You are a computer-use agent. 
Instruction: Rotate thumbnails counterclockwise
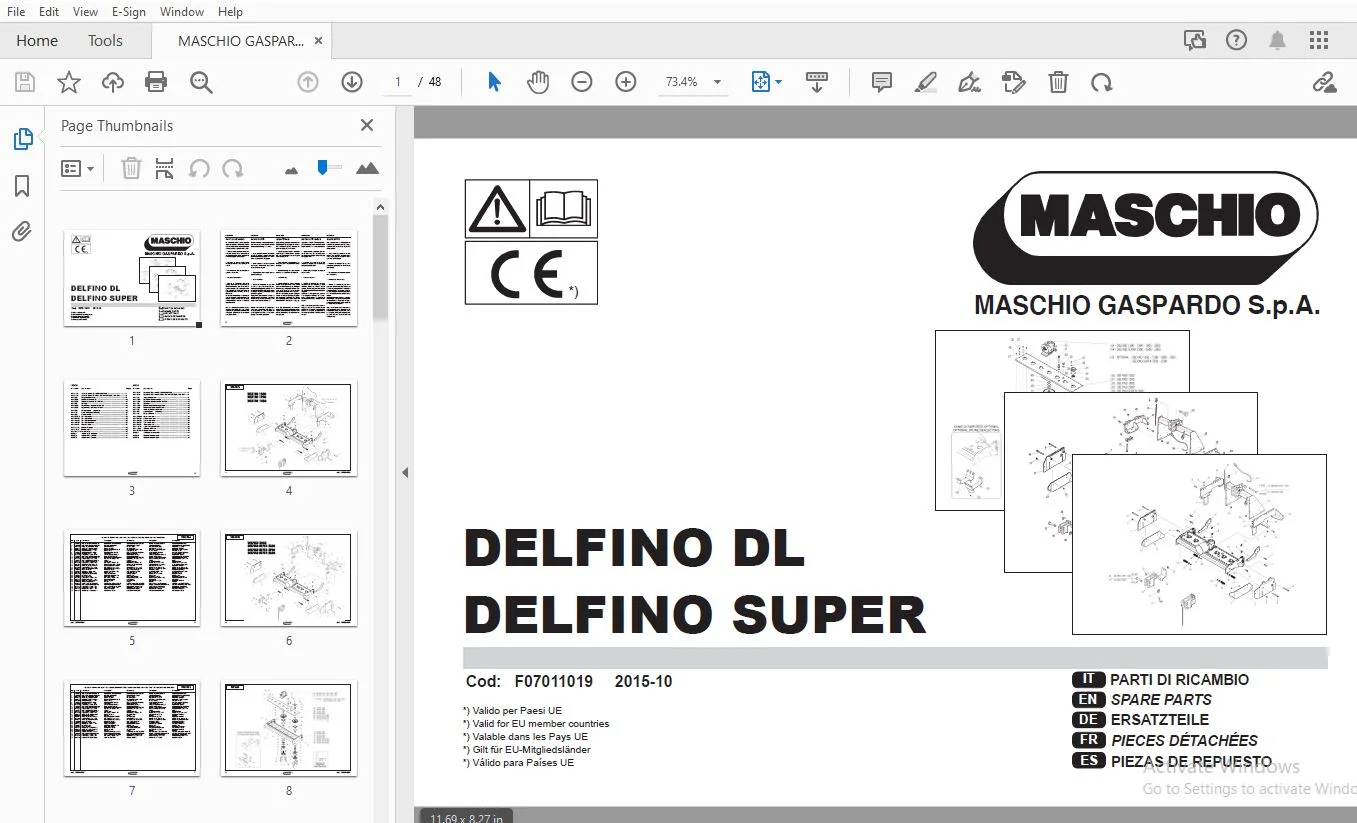click(199, 168)
